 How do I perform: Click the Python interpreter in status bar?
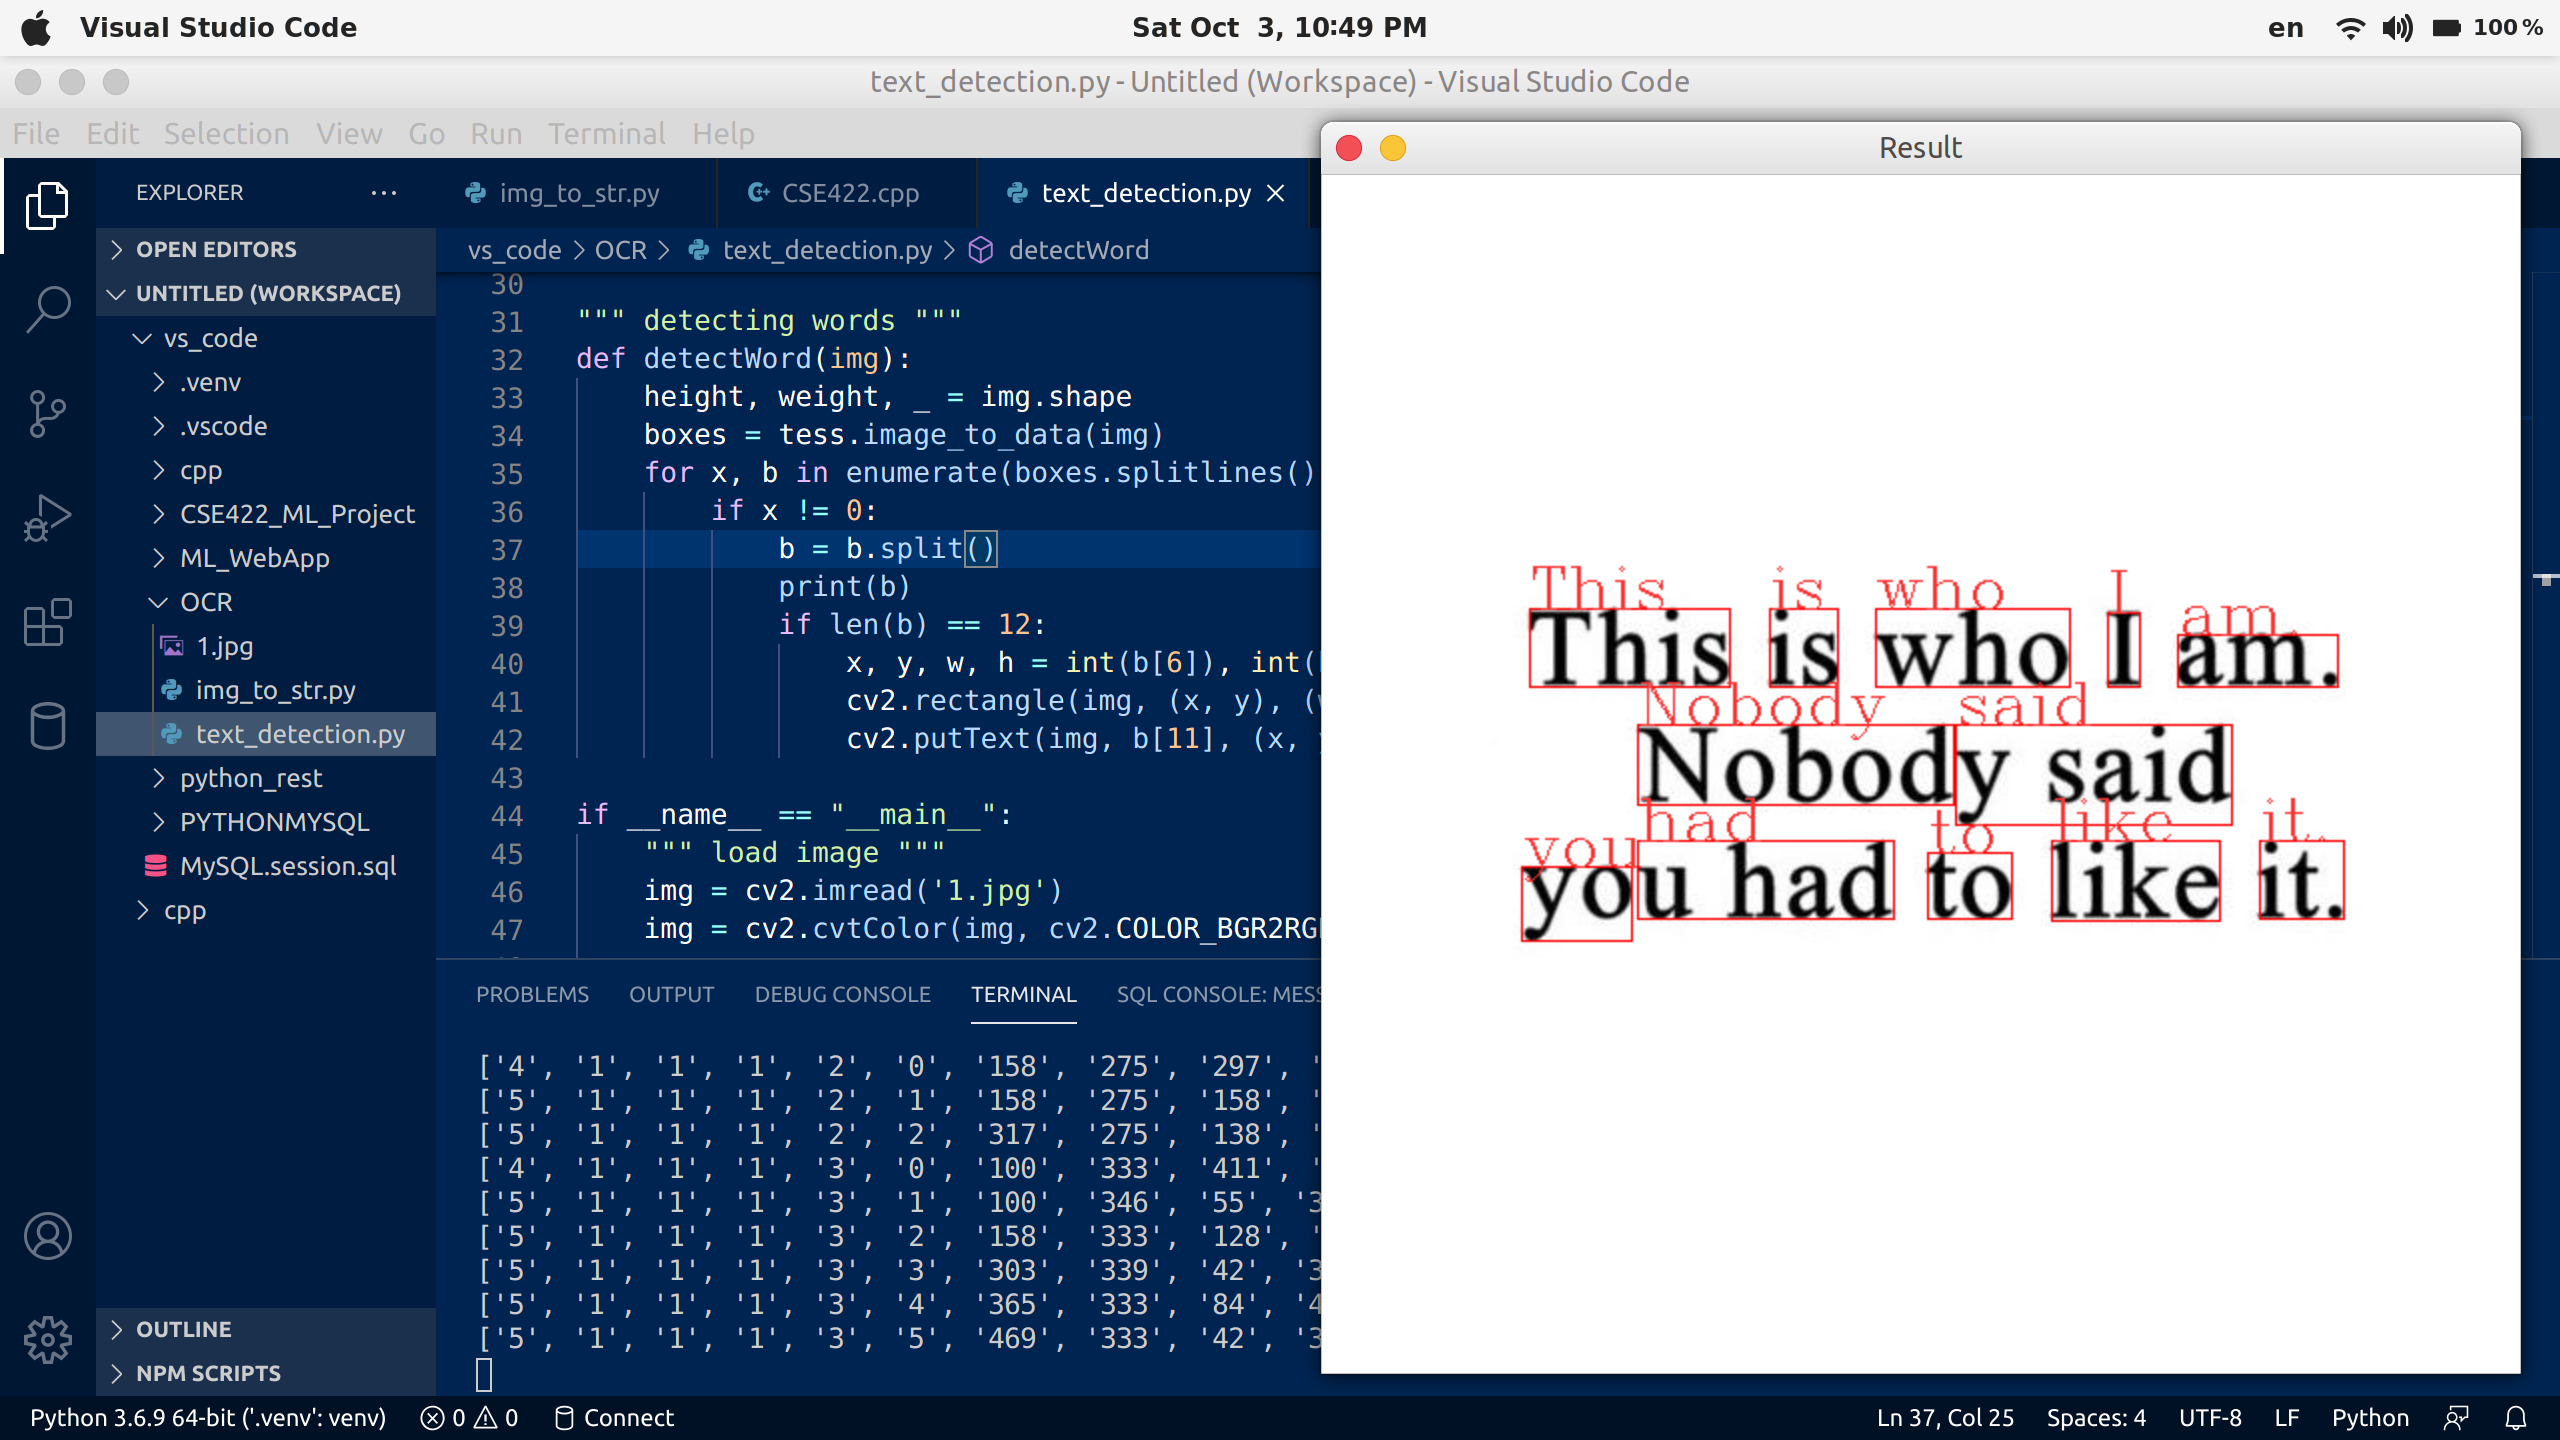pyautogui.click(x=208, y=1418)
